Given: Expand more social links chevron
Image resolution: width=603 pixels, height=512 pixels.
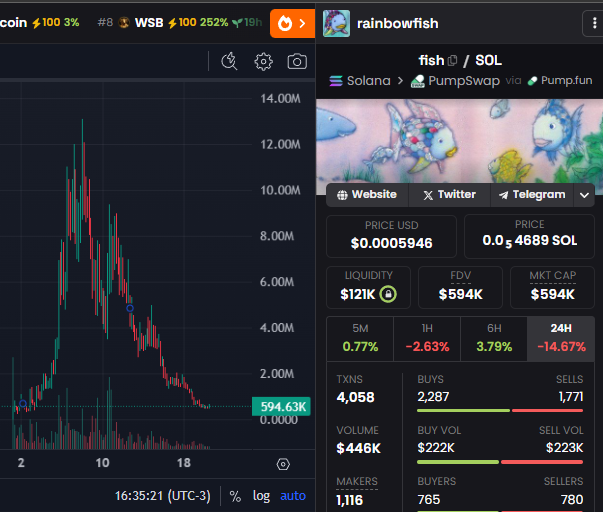Looking at the screenshot, I should pos(584,195).
